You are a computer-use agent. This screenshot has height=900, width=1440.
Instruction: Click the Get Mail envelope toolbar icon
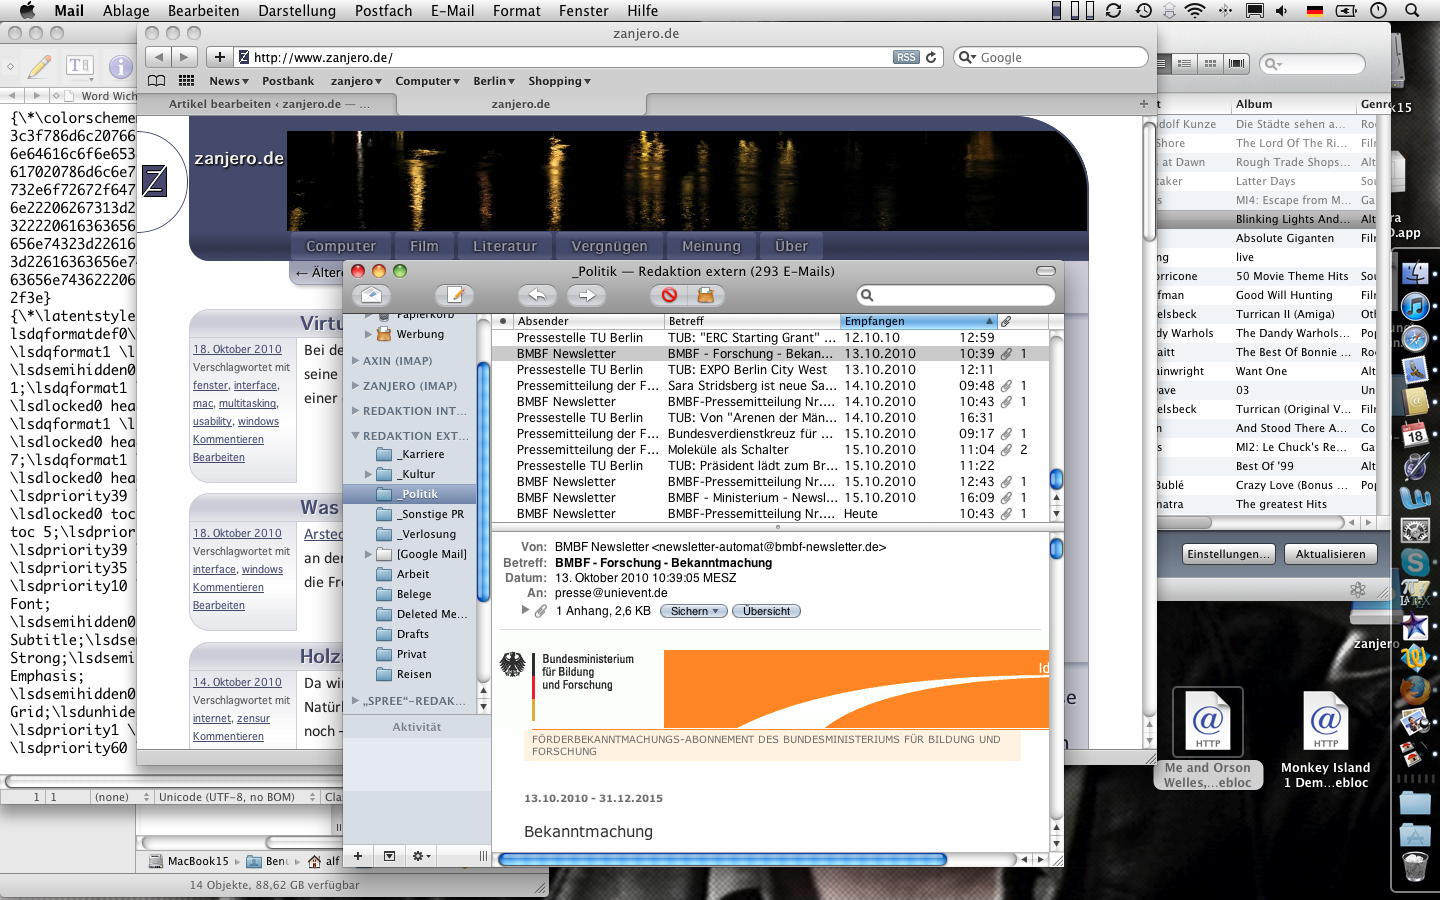click(371, 295)
